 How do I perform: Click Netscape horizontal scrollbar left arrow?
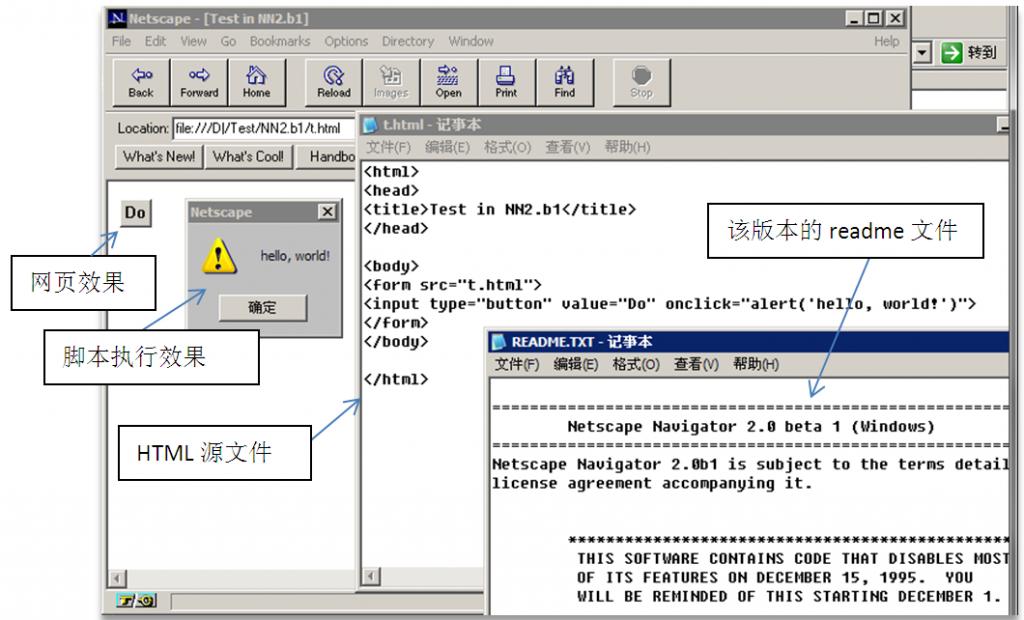118,578
